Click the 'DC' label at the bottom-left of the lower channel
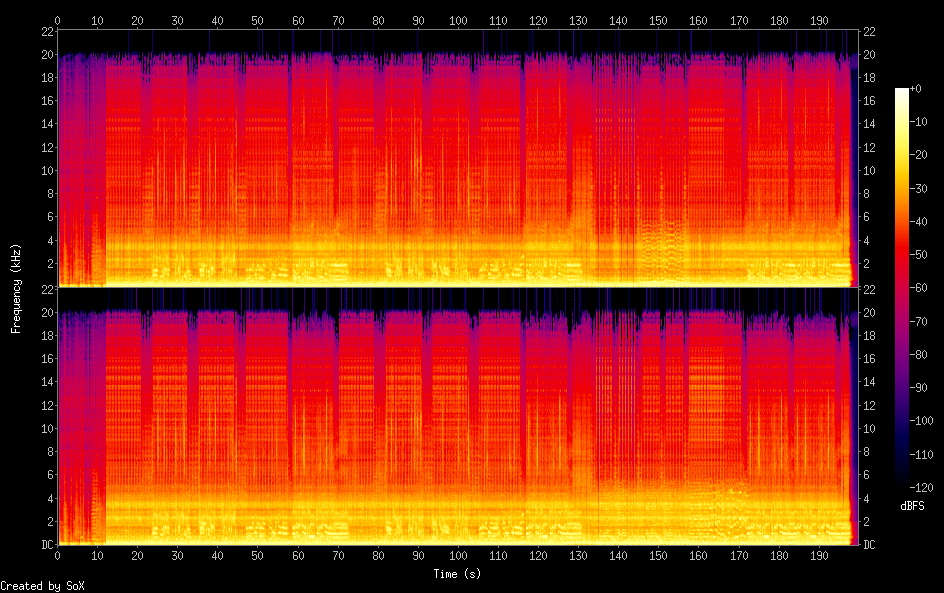Screen dimensions: 944x593 tap(47, 545)
